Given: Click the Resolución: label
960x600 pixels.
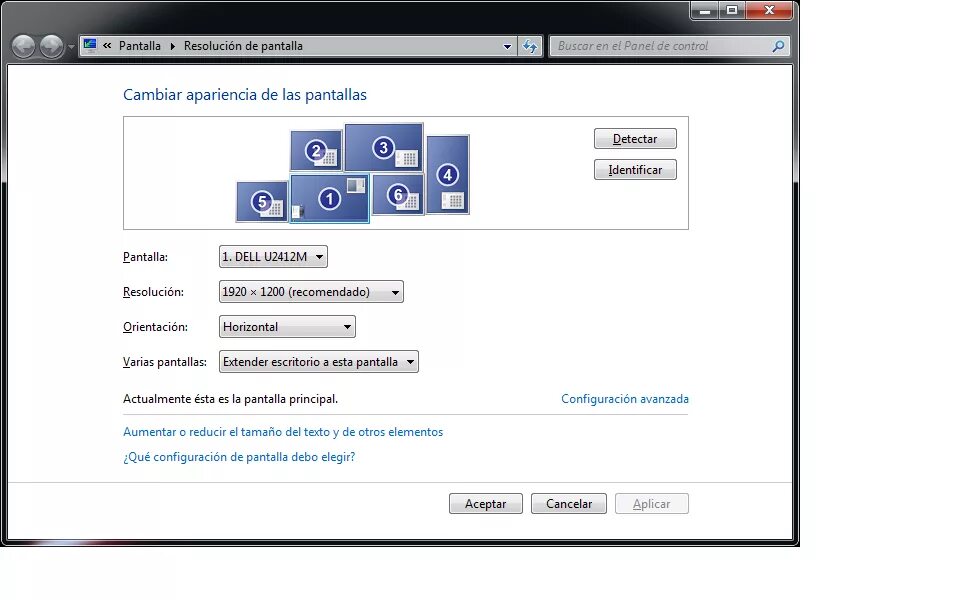Looking at the screenshot, I should point(153,292).
